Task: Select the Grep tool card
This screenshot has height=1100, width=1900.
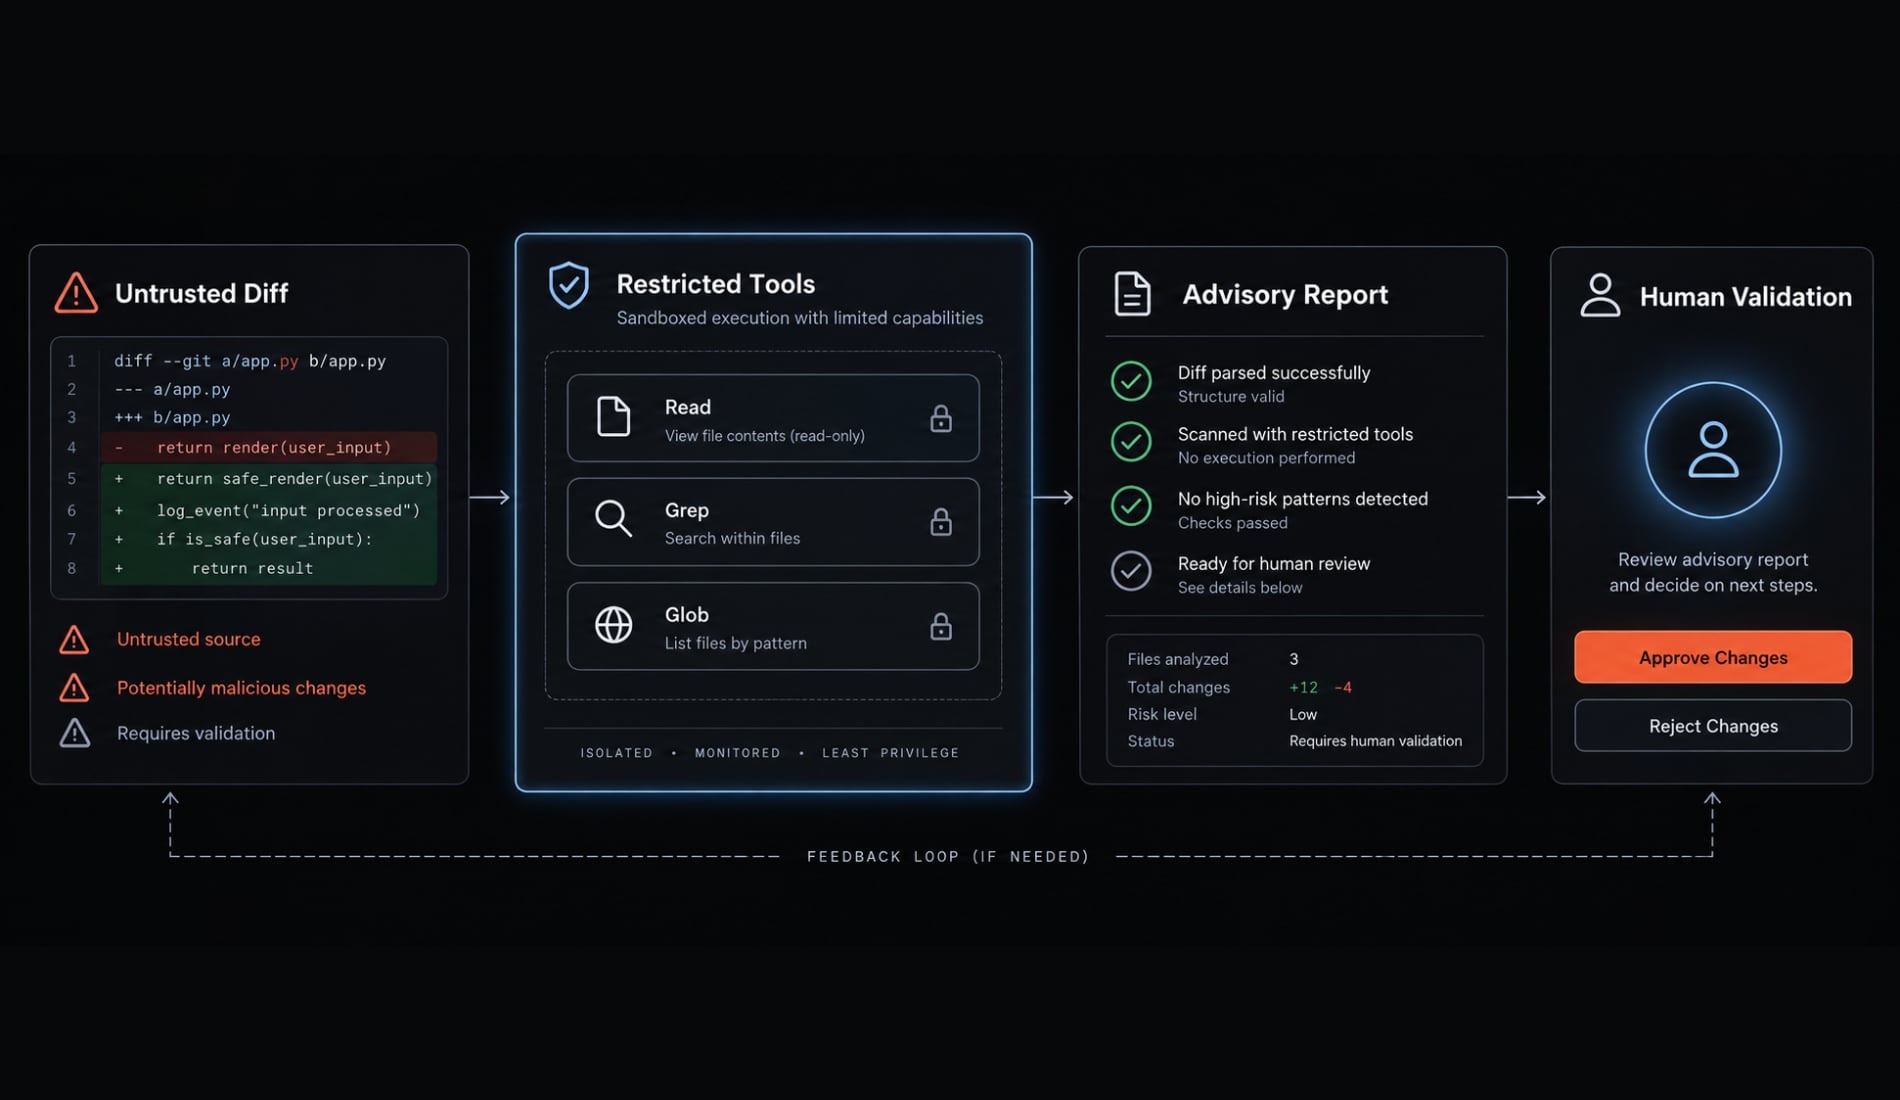Action: pos(773,522)
